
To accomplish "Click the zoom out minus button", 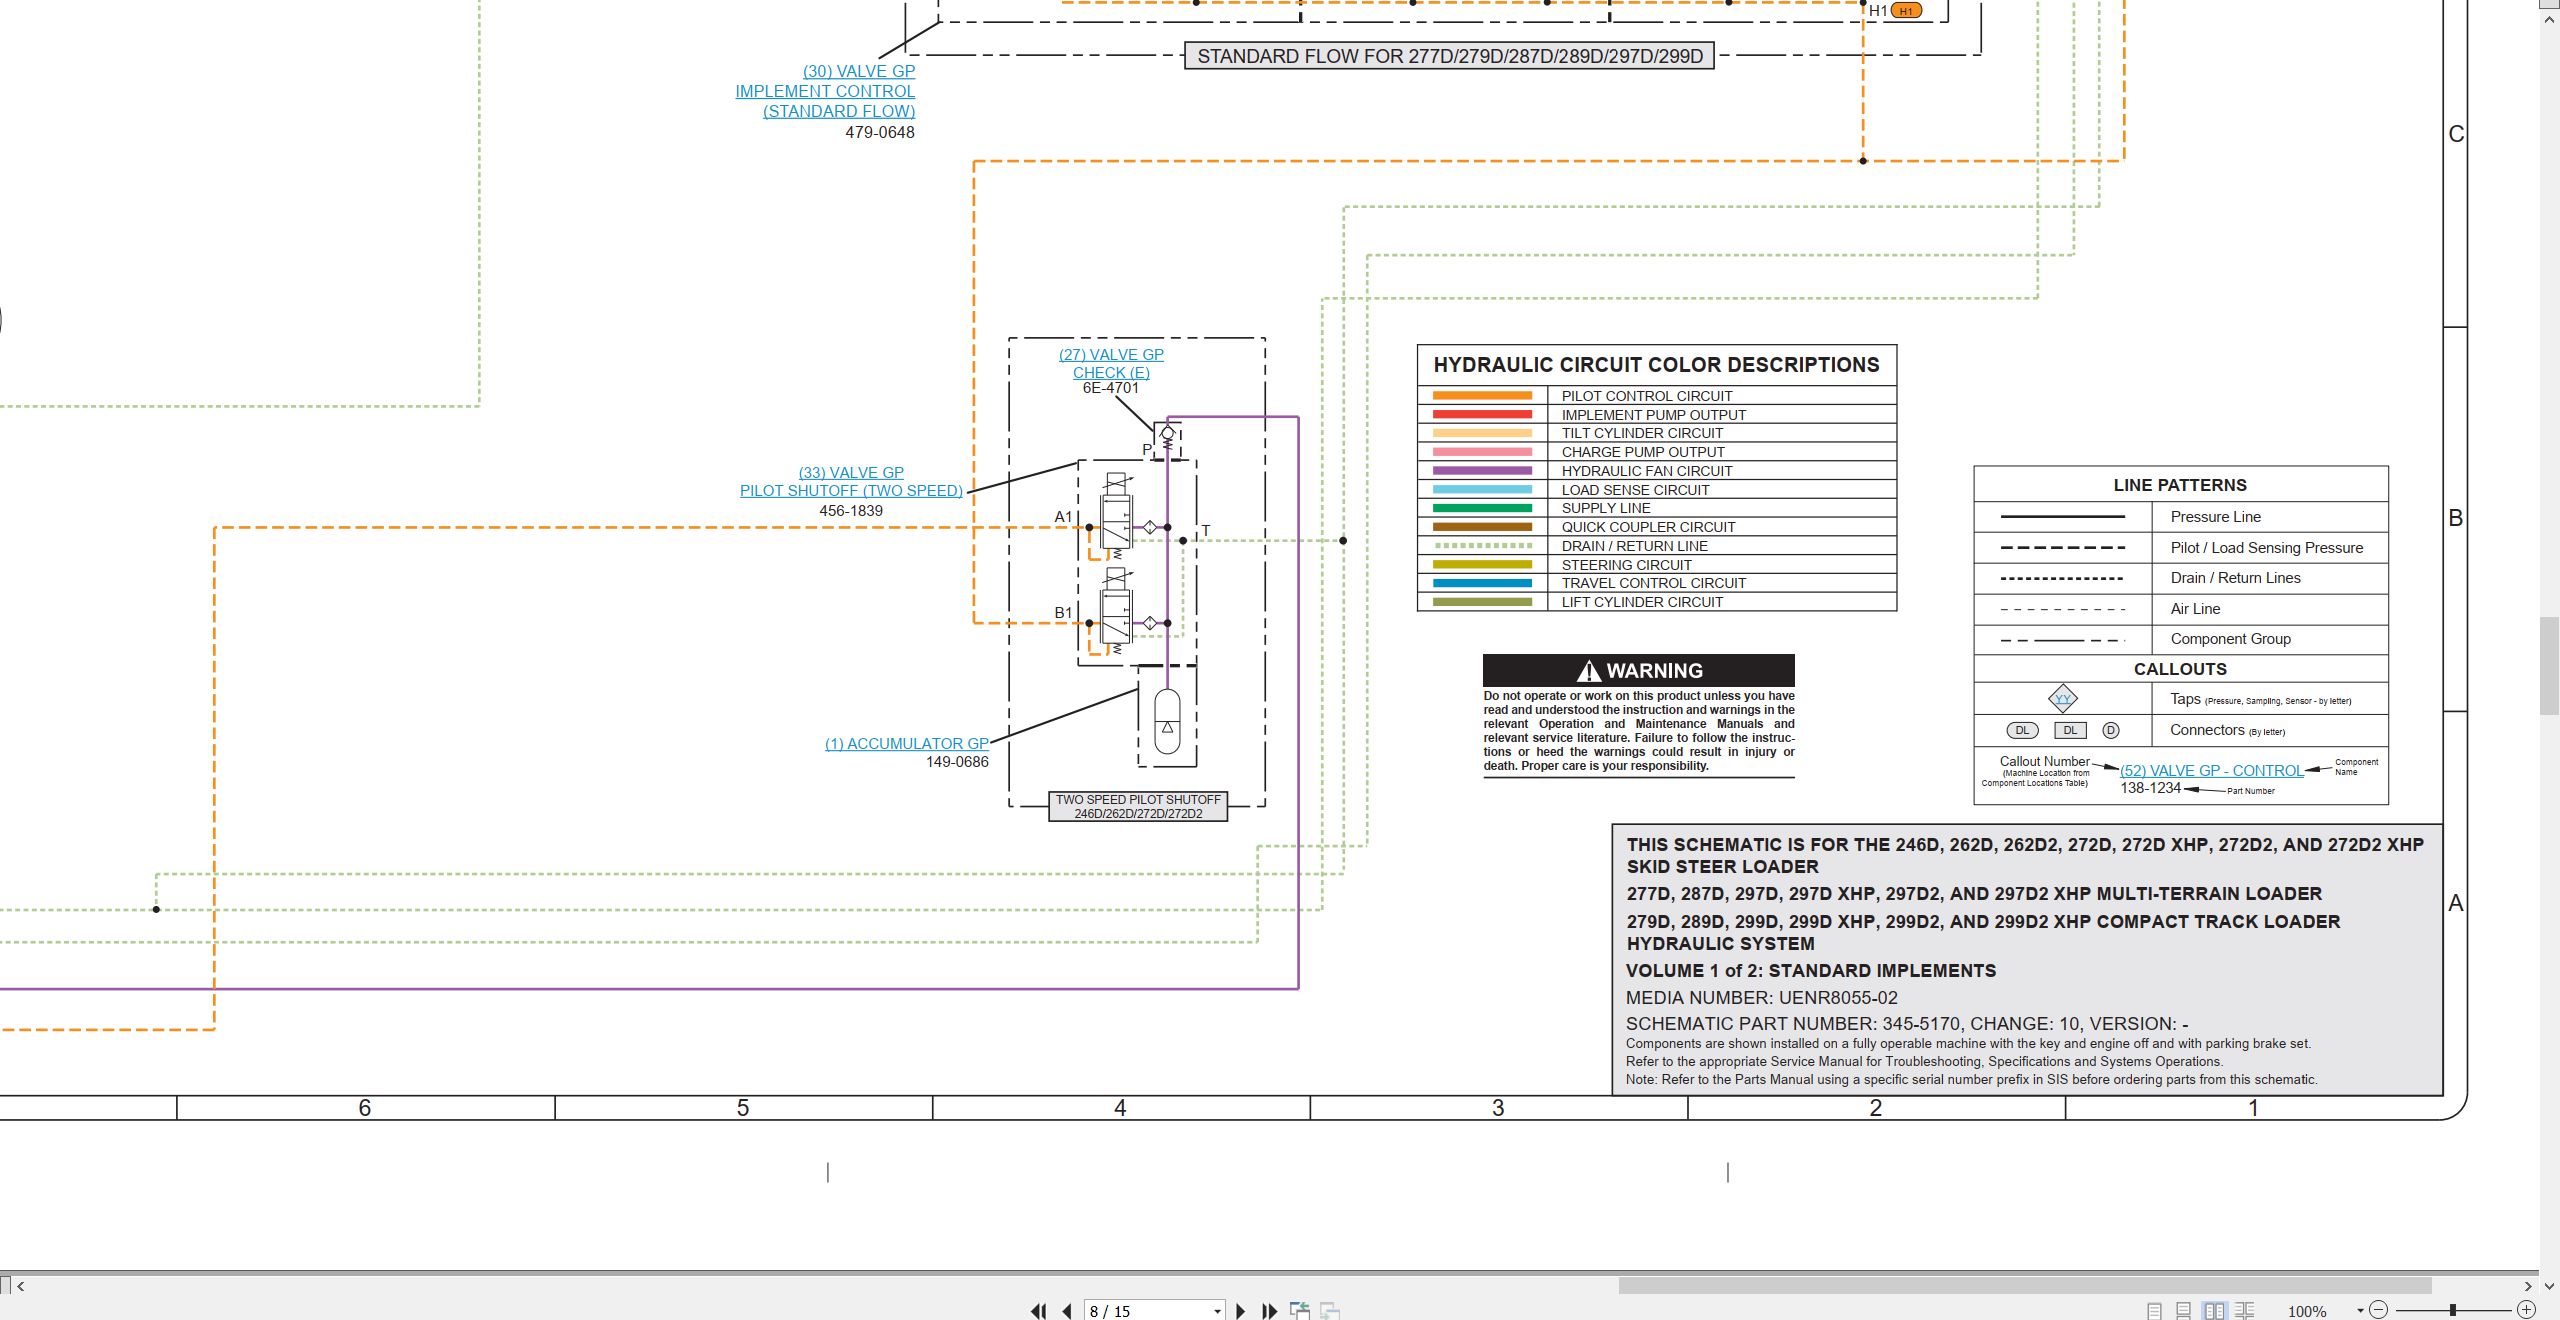I will pos(2379,1310).
